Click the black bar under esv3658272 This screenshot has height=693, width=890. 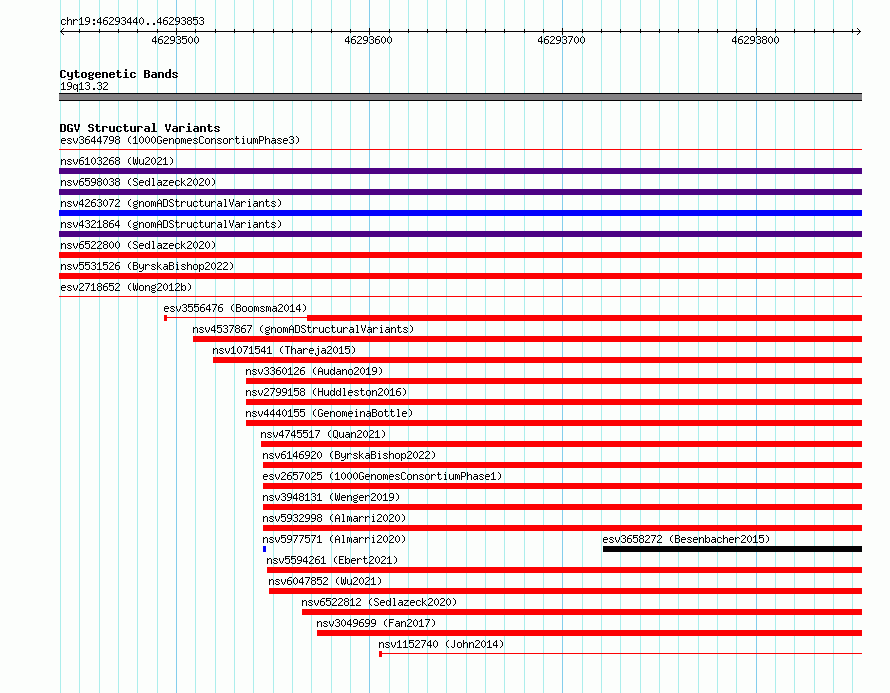click(x=732, y=549)
